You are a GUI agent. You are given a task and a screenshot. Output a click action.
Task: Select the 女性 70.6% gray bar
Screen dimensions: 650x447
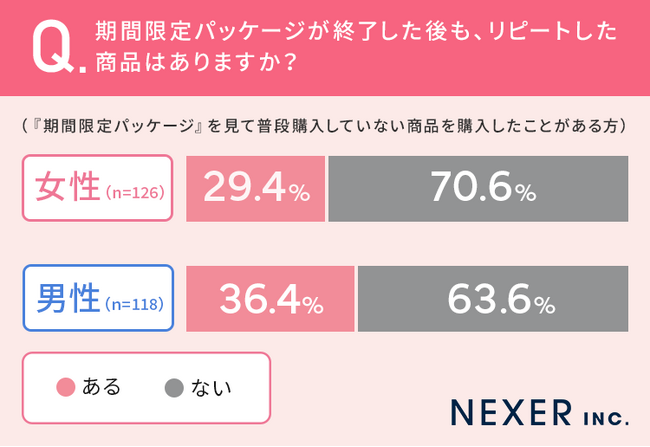pos(478,188)
